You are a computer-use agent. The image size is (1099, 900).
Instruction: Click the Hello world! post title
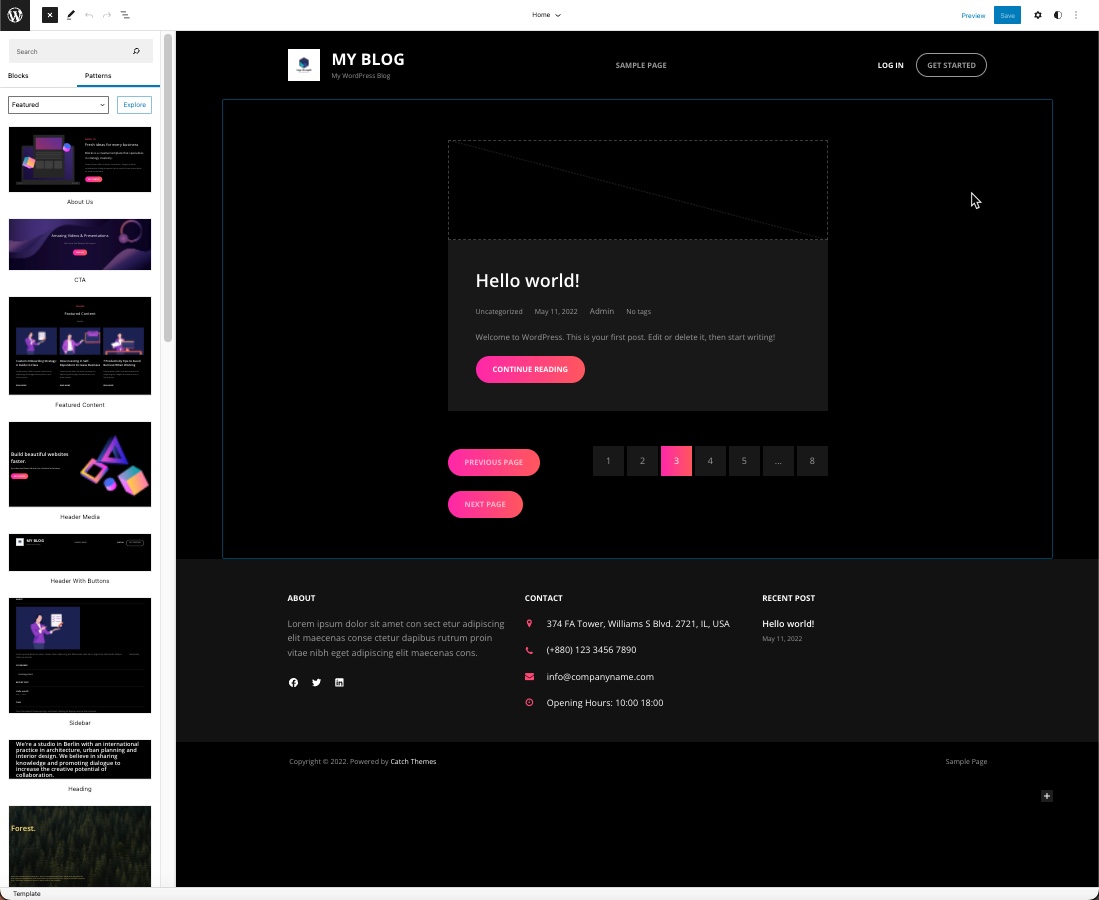[527, 280]
